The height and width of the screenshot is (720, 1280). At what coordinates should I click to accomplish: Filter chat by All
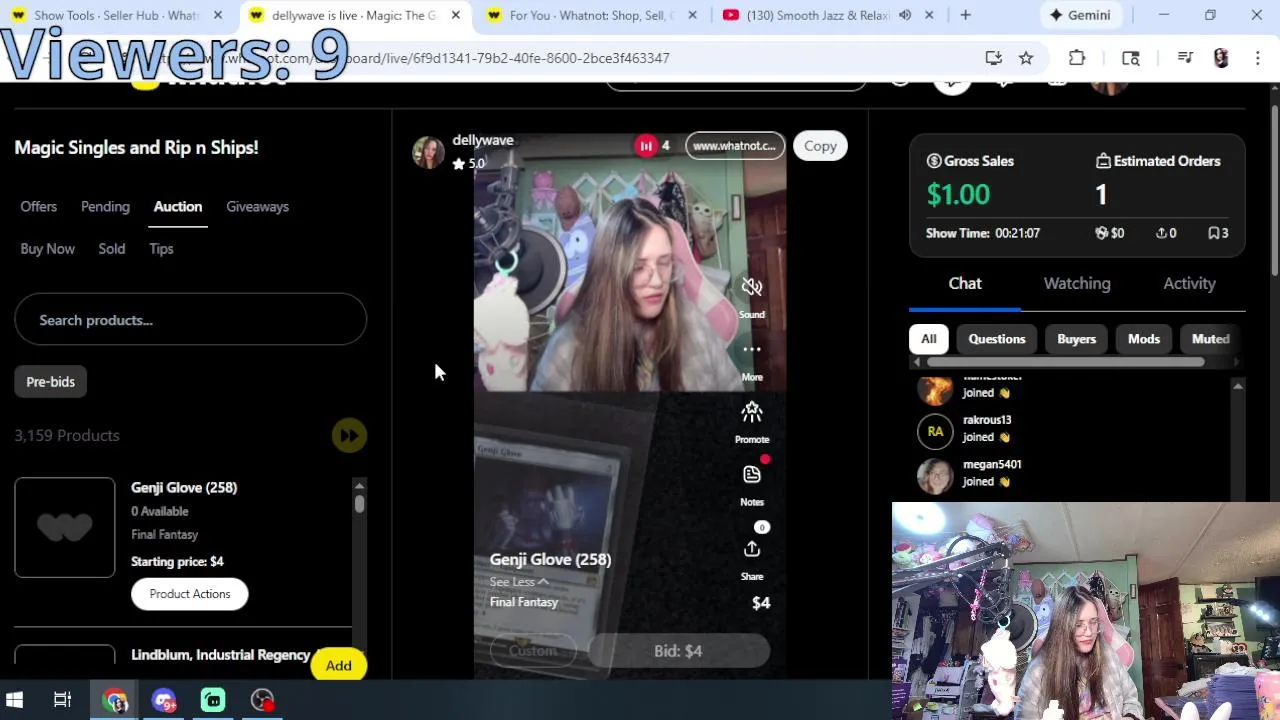click(929, 339)
